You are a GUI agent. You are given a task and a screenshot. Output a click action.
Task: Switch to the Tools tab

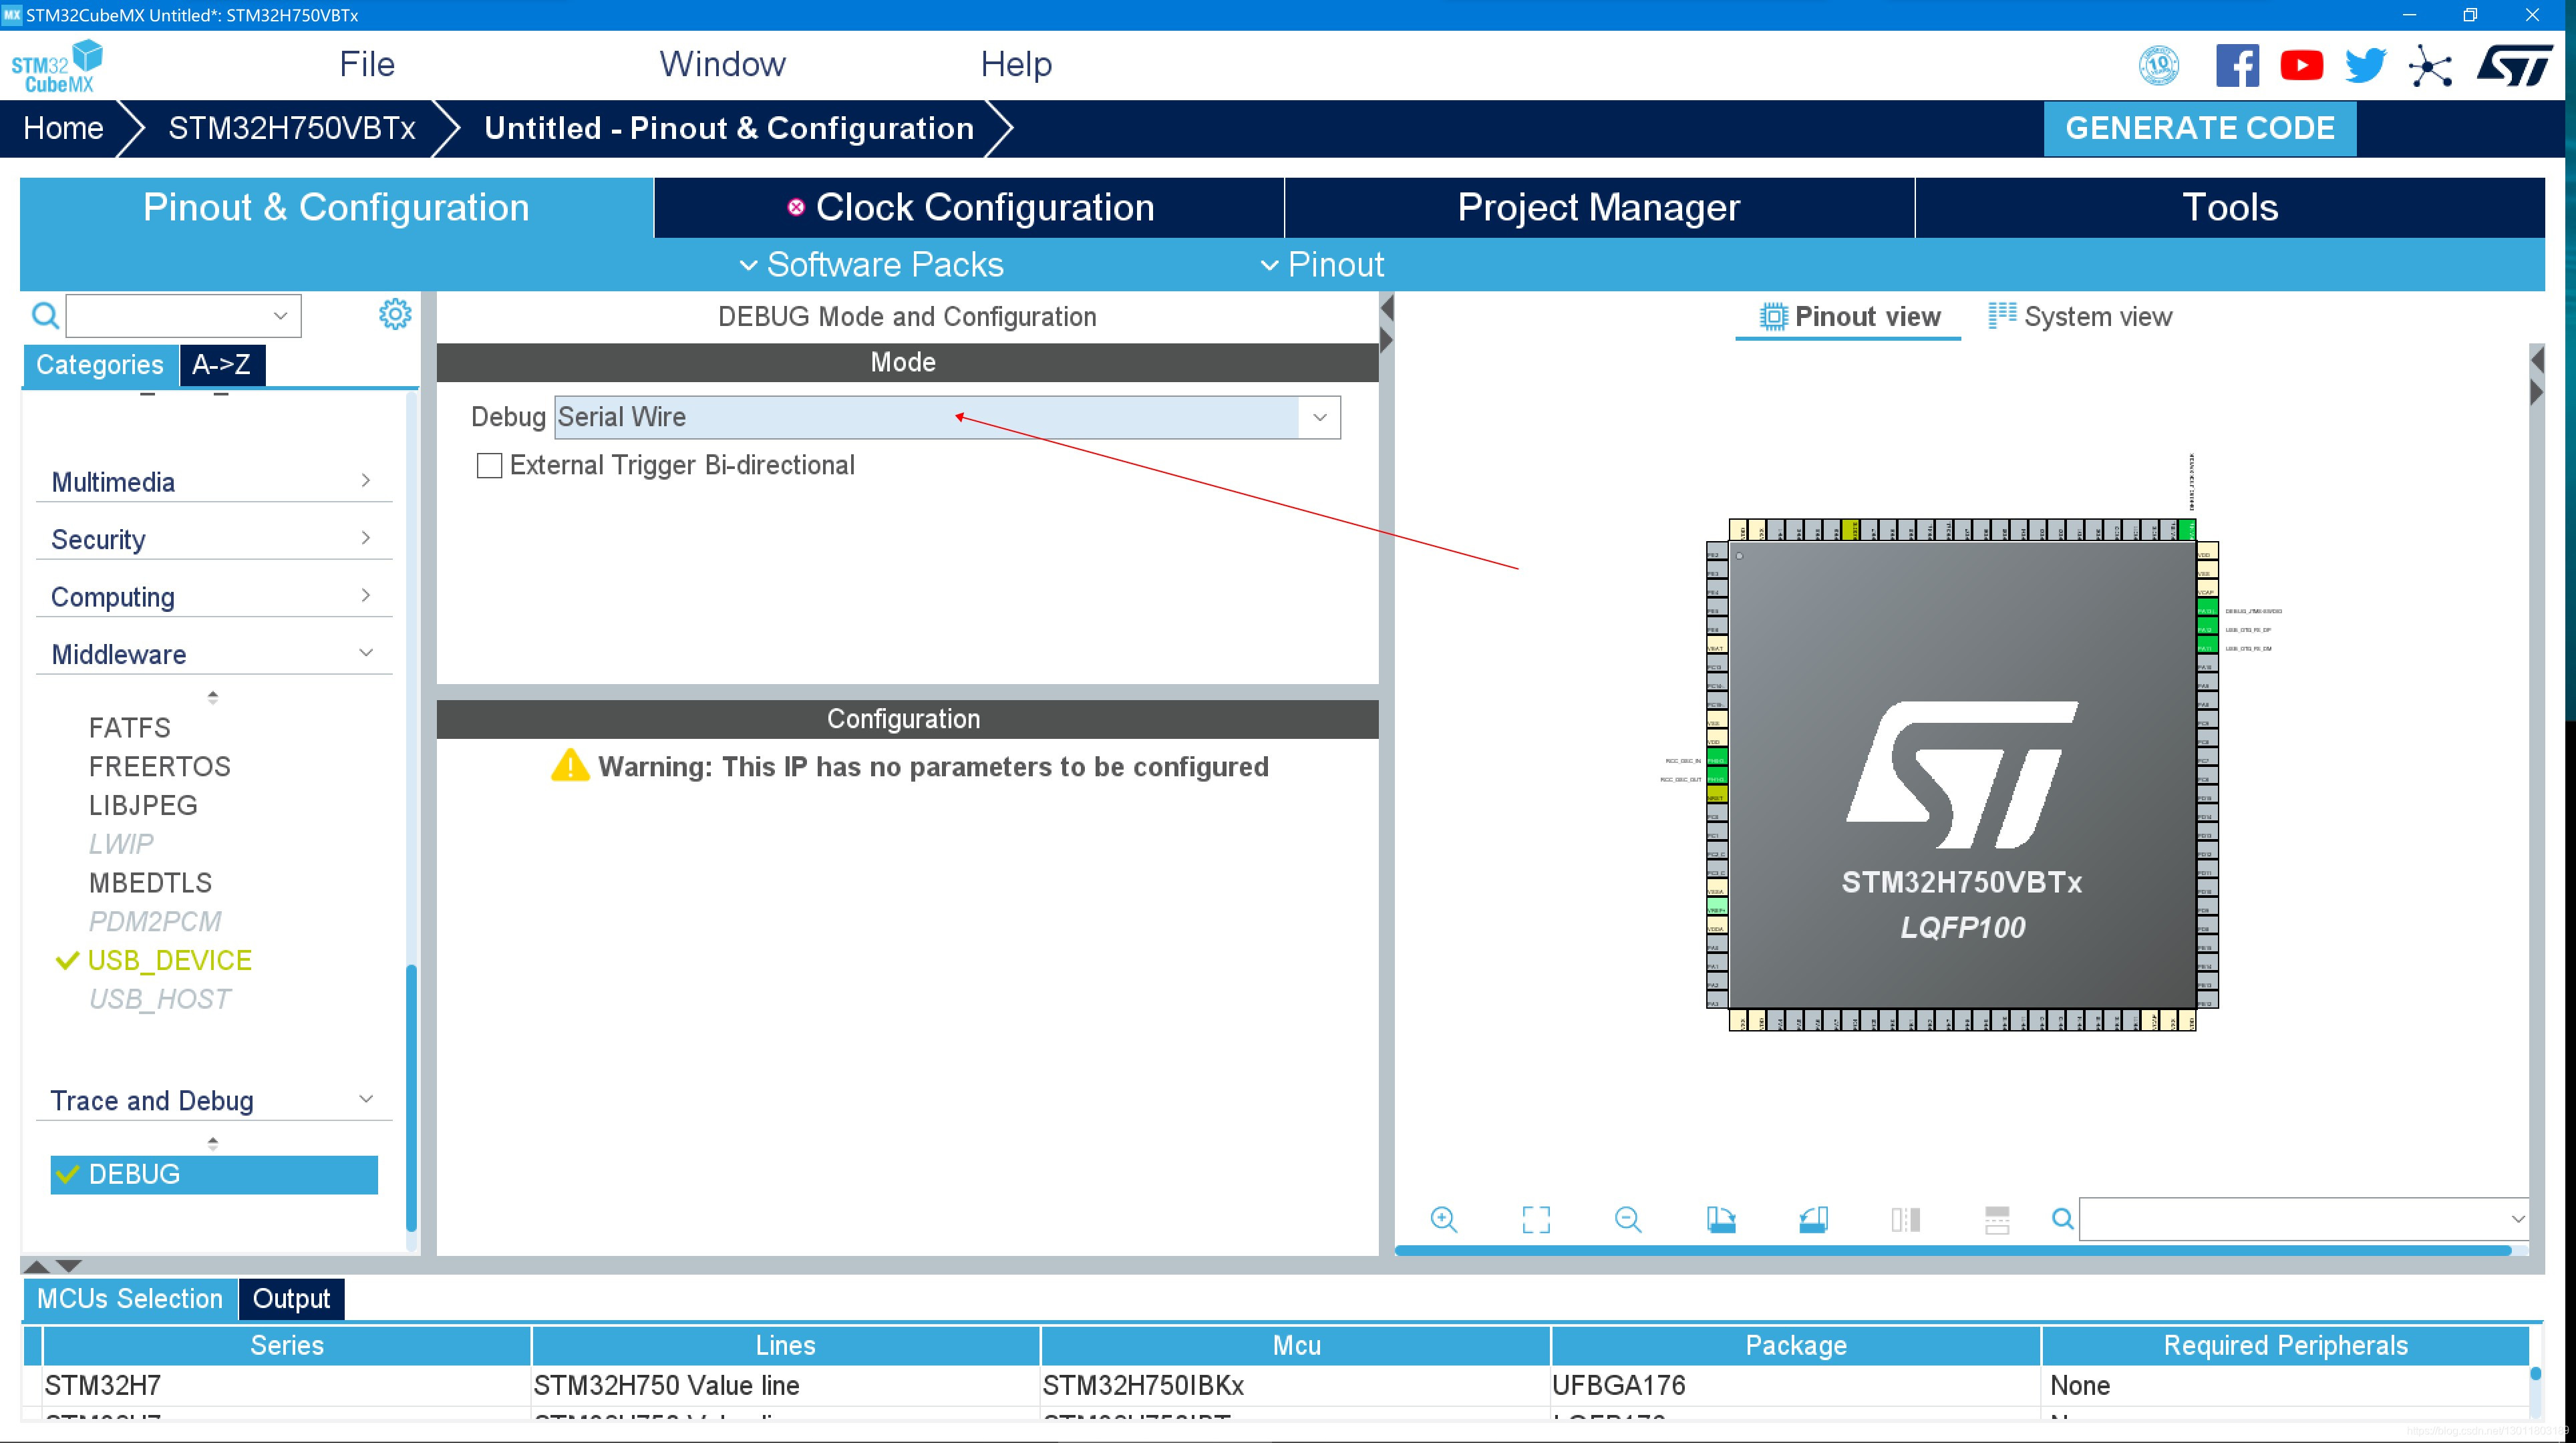2230,208
